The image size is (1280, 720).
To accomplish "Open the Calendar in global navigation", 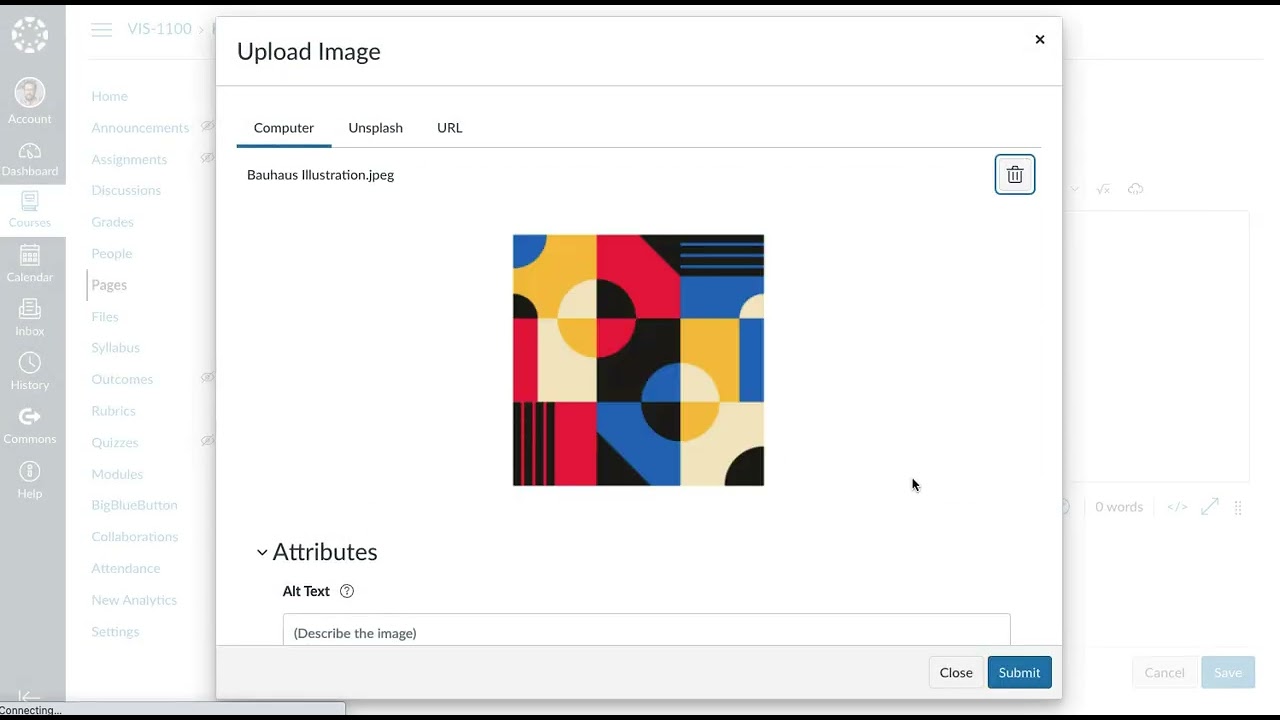I will [x=30, y=264].
